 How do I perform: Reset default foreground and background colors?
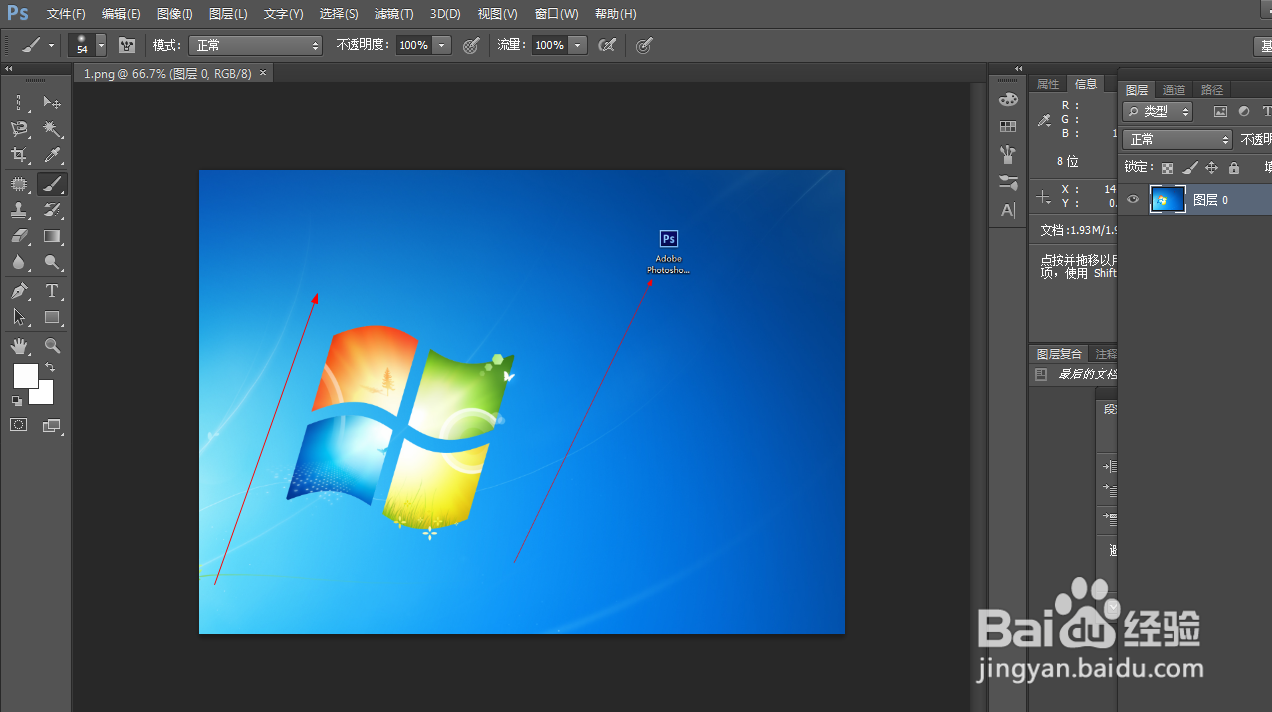(17, 400)
